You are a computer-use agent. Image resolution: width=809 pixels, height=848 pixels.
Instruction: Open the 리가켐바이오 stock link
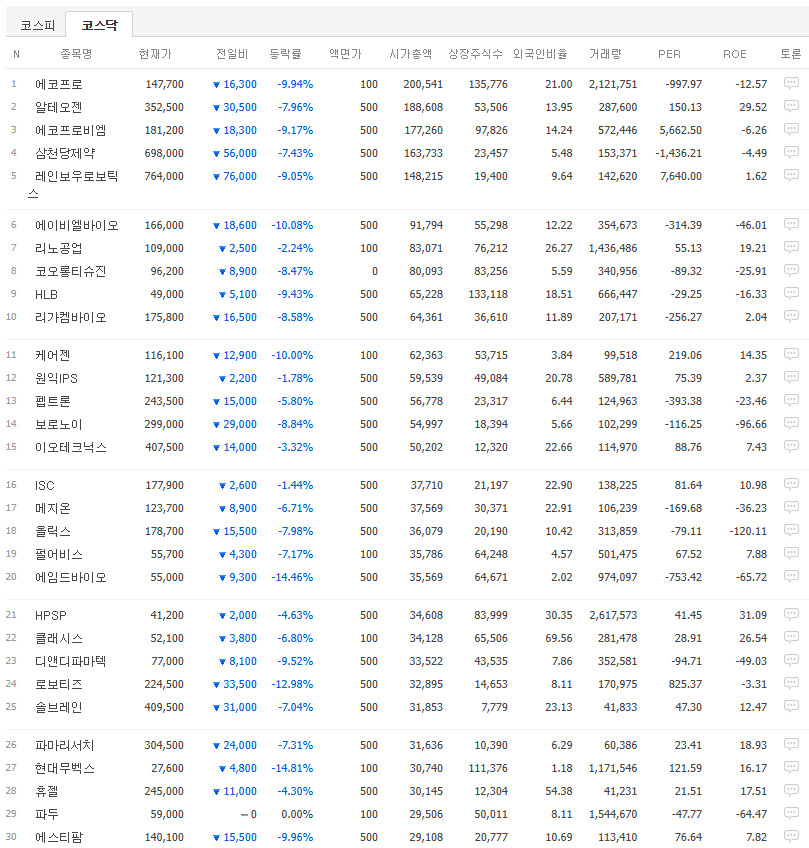coord(70,317)
